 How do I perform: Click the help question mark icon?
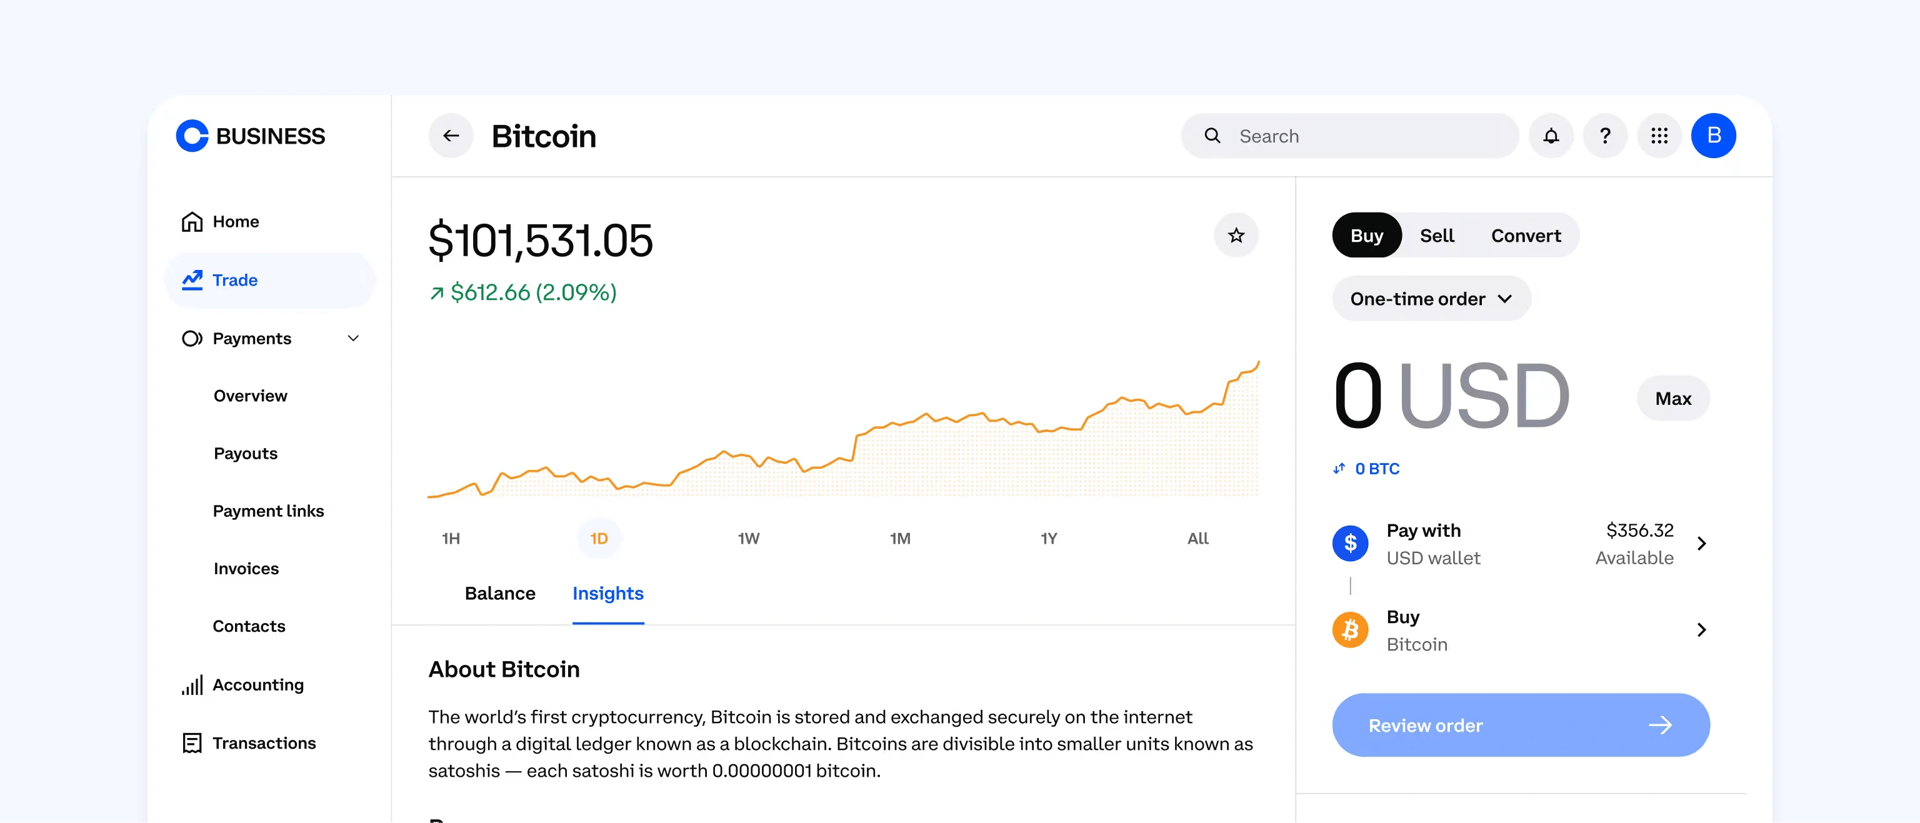(x=1605, y=135)
